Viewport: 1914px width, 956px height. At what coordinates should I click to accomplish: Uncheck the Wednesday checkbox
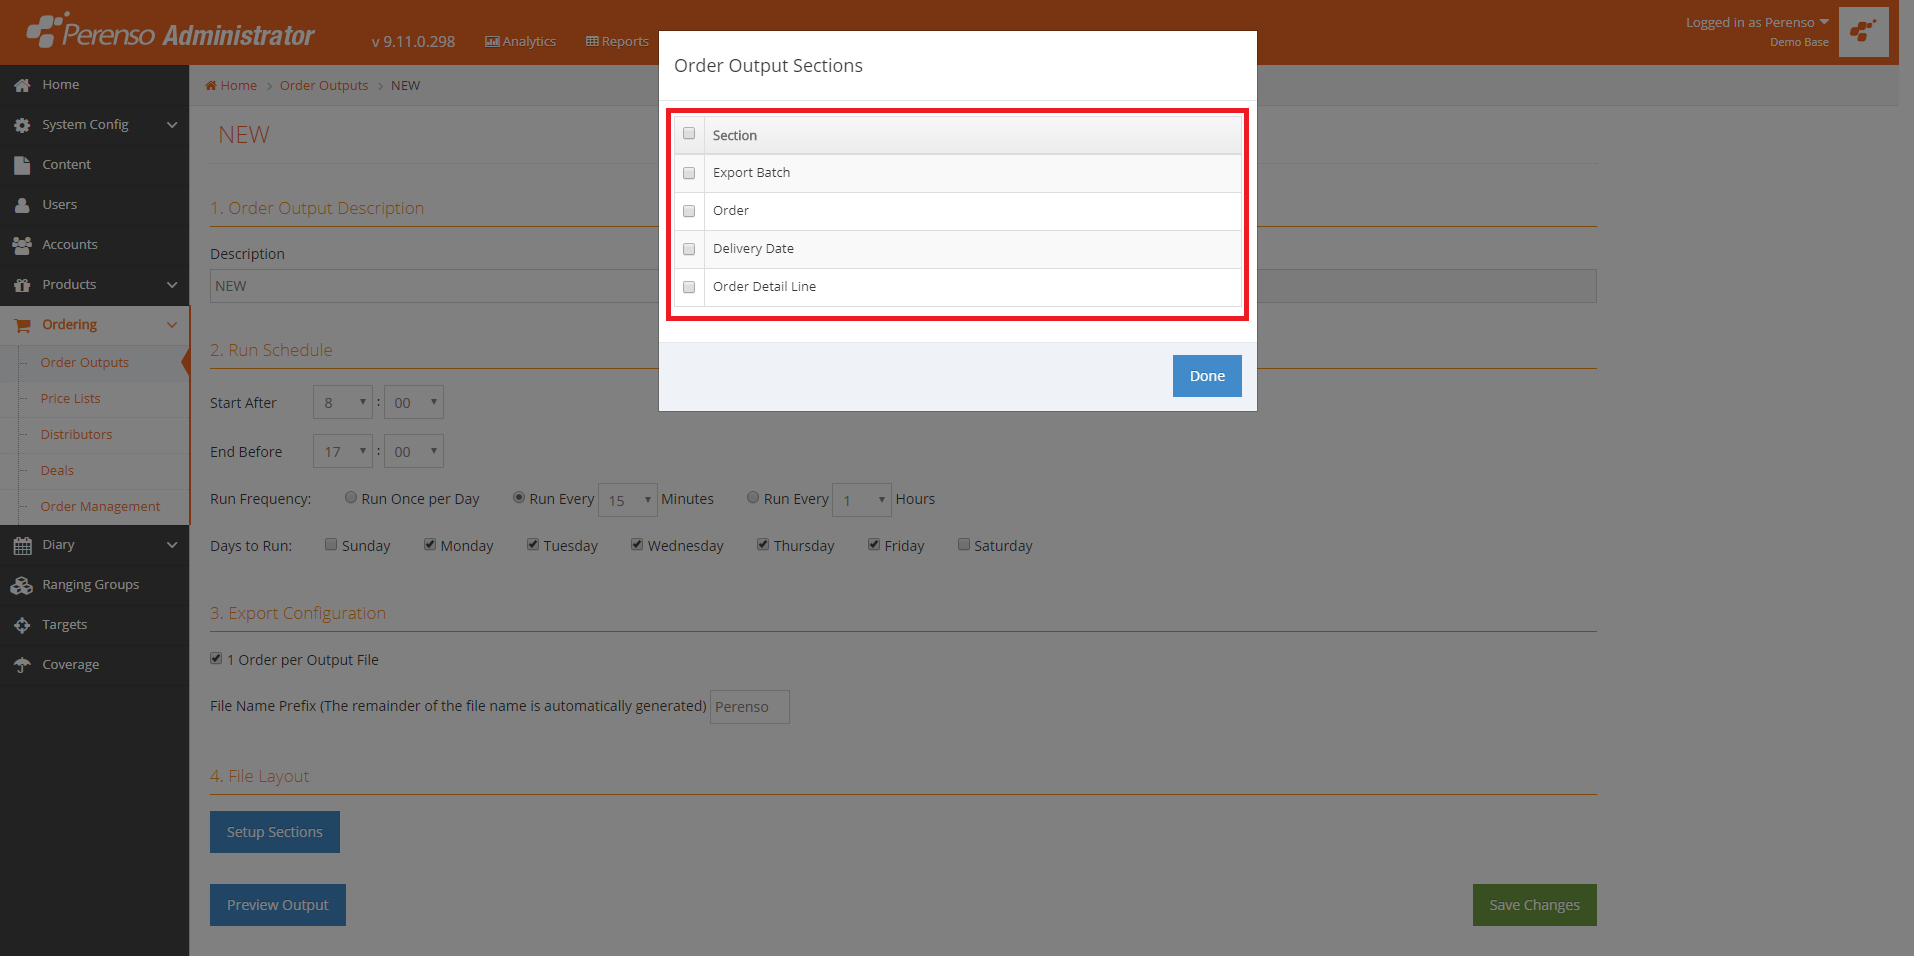point(637,544)
